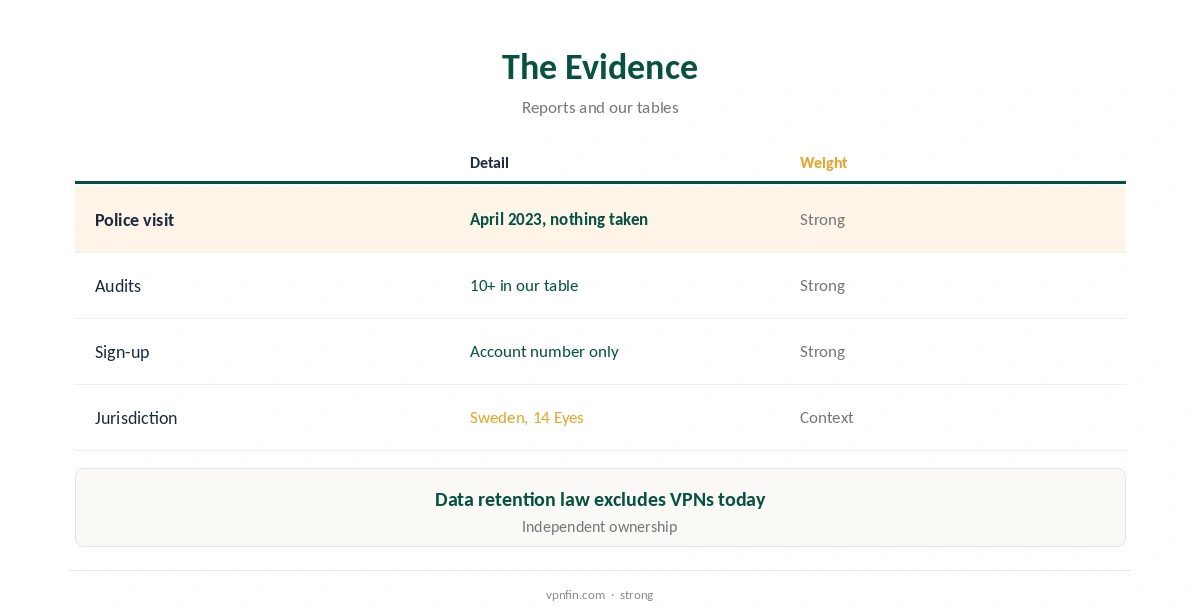Click the cell "Sweden, 14 Eyes"
The image size is (1200, 614).
point(527,418)
